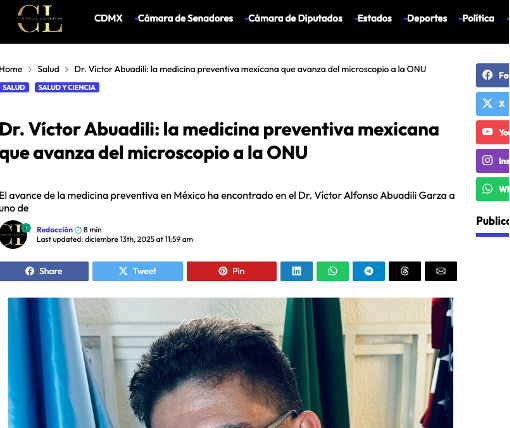The width and height of the screenshot is (510, 428).
Task: Click the article's featured photo
Action: pos(230,363)
